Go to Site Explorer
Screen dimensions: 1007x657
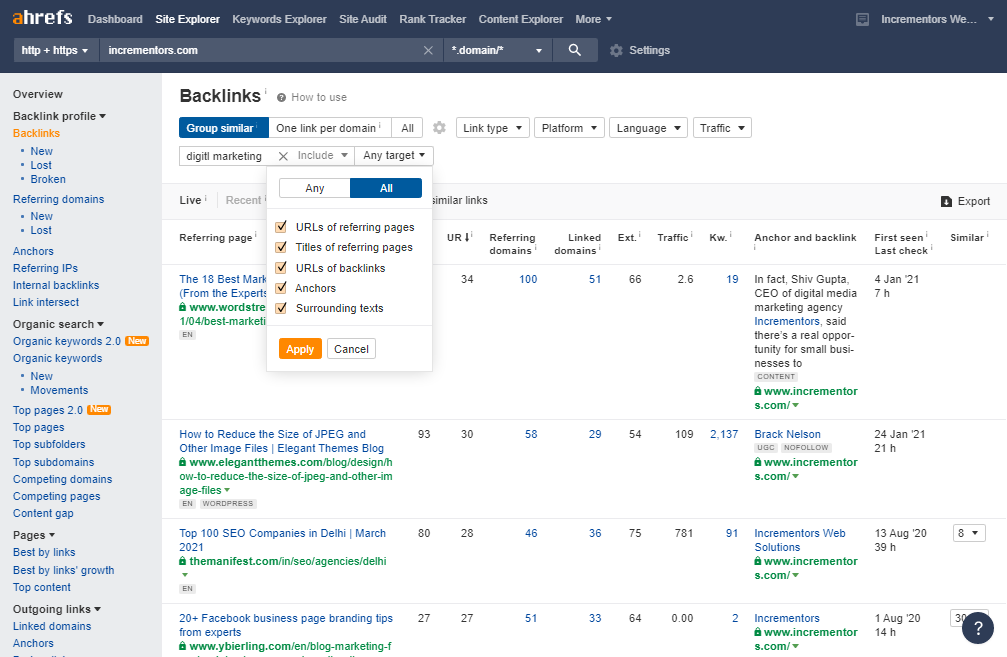tap(188, 19)
